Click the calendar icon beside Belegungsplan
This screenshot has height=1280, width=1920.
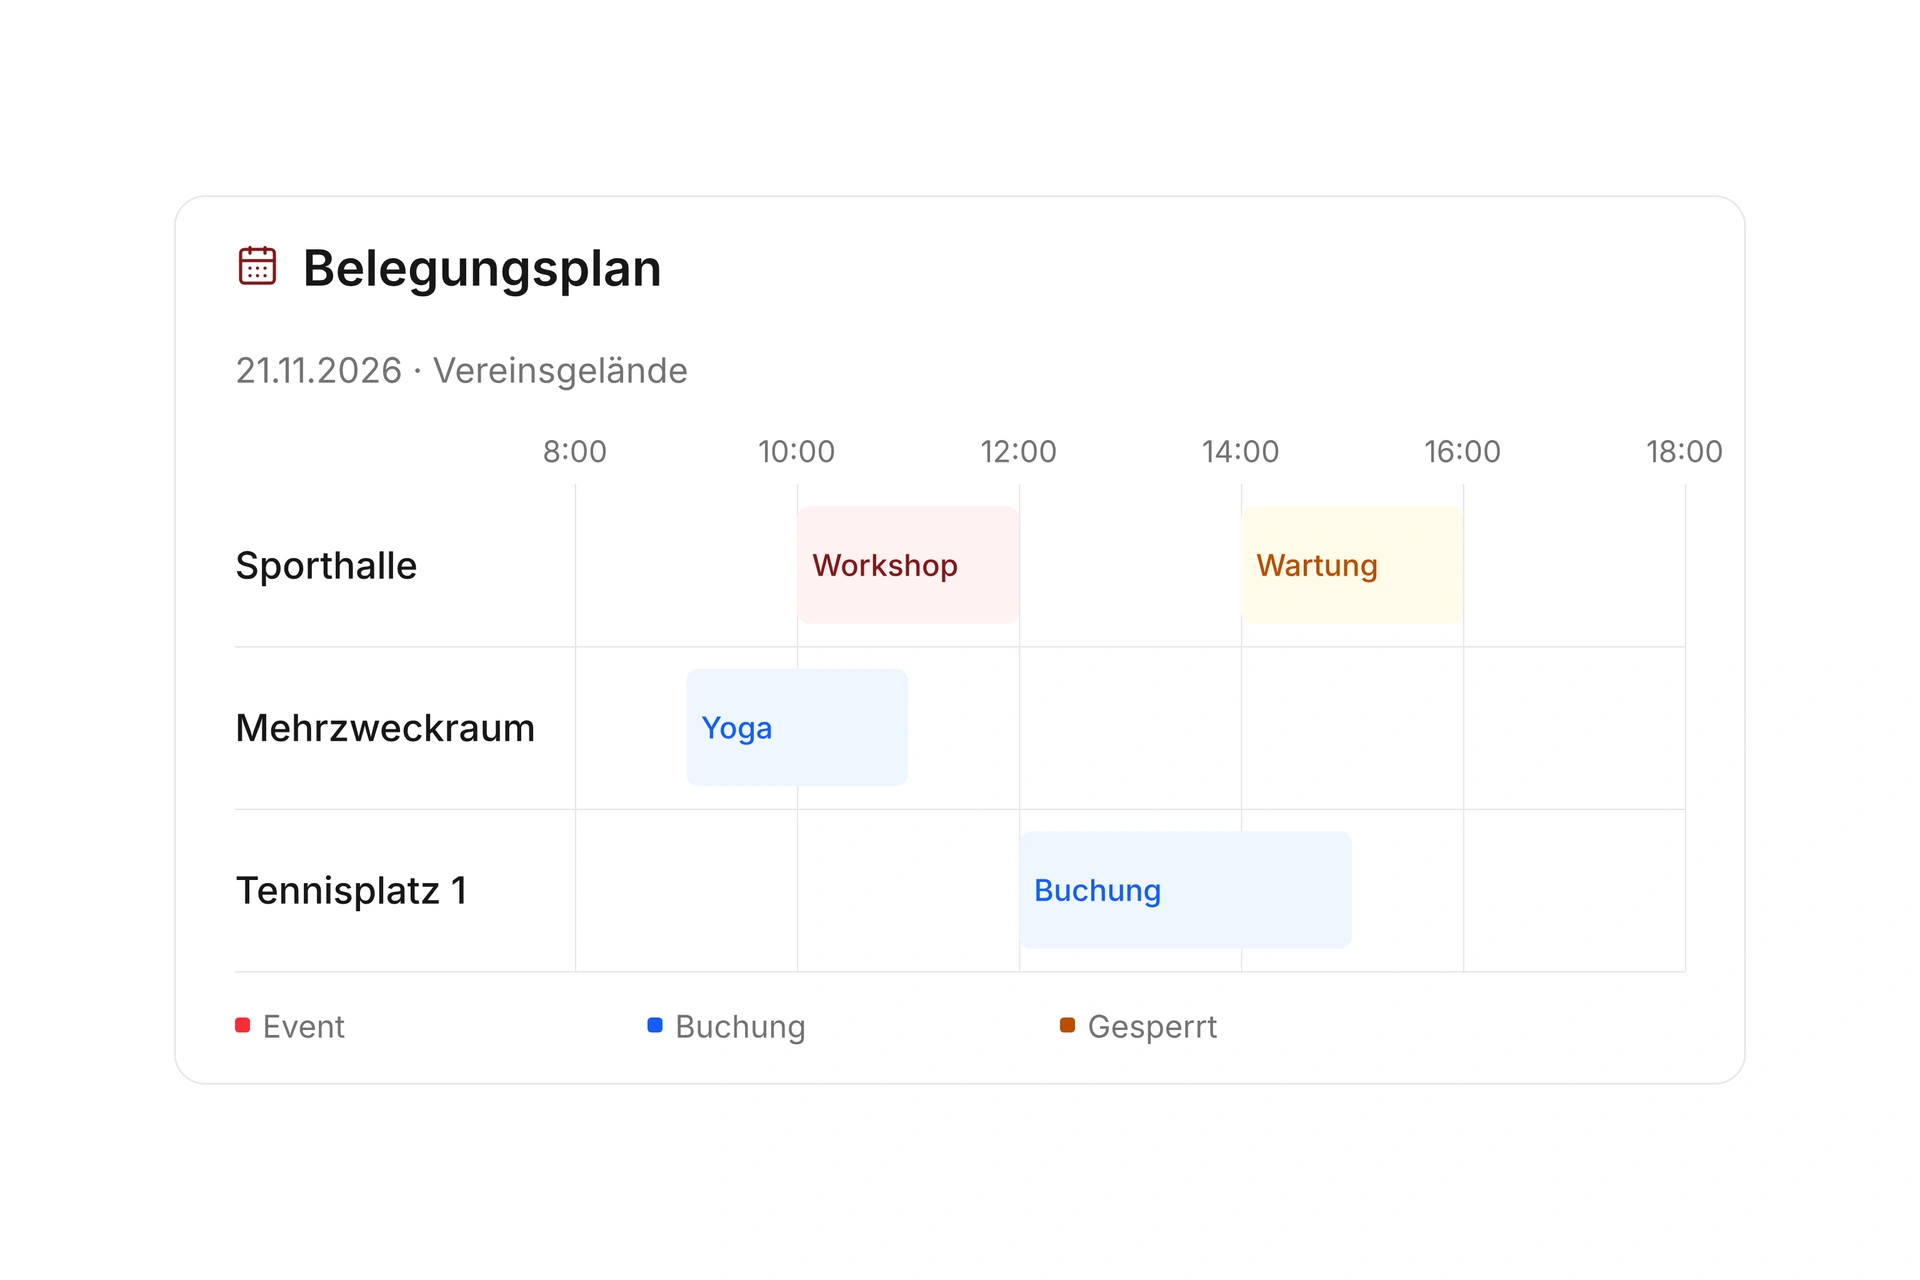257,266
